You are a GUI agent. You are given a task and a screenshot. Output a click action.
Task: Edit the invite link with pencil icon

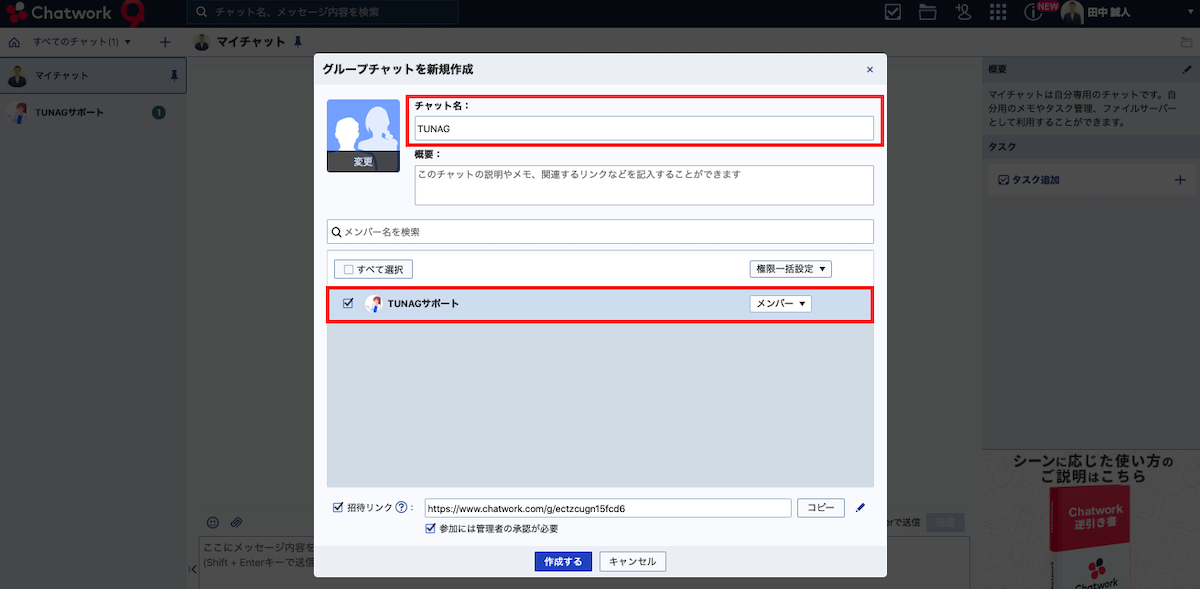[x=861, y=507]
